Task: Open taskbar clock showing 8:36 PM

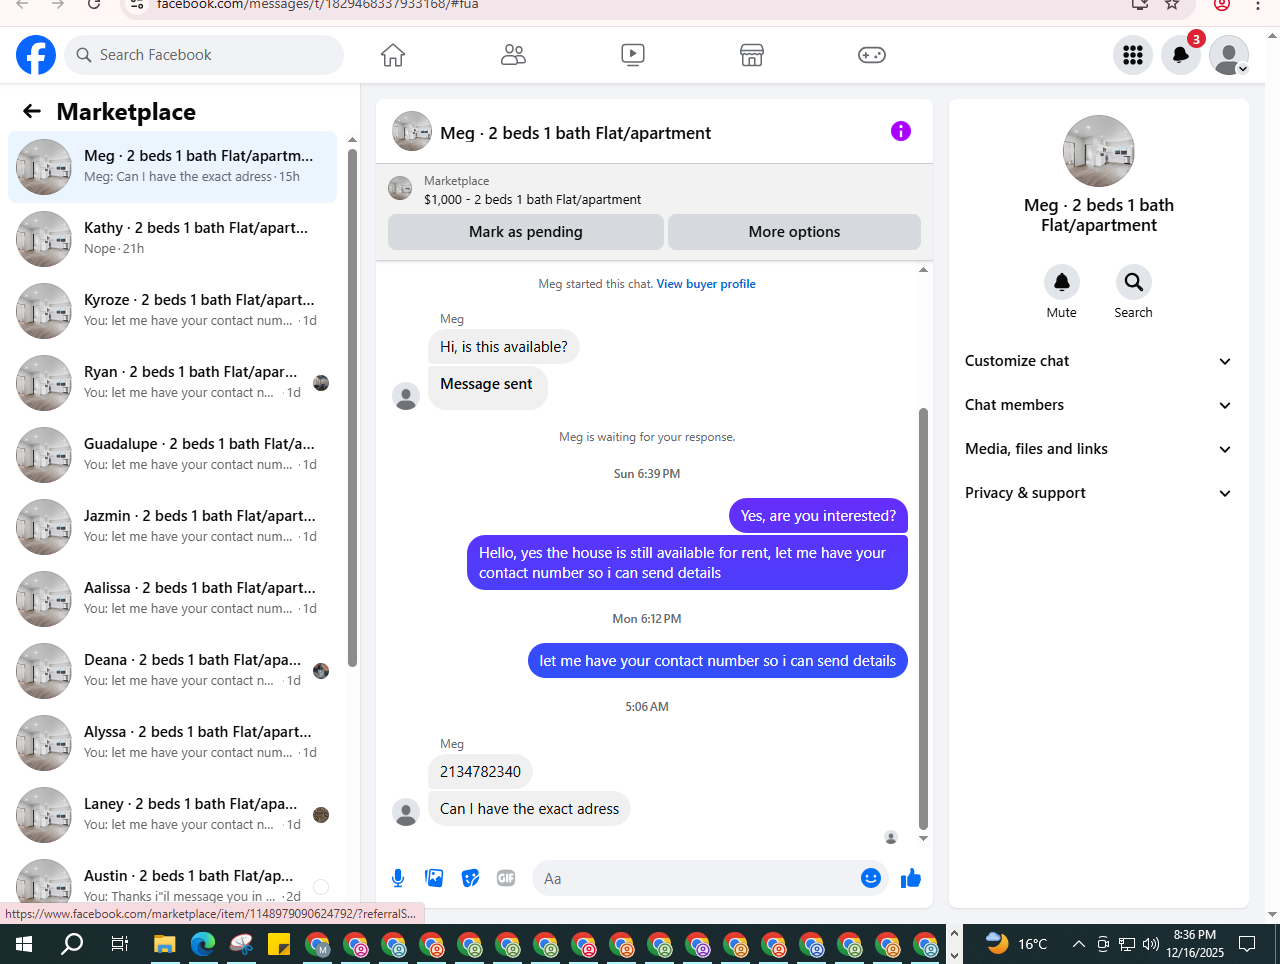Action: click(x=1195, y=944)
